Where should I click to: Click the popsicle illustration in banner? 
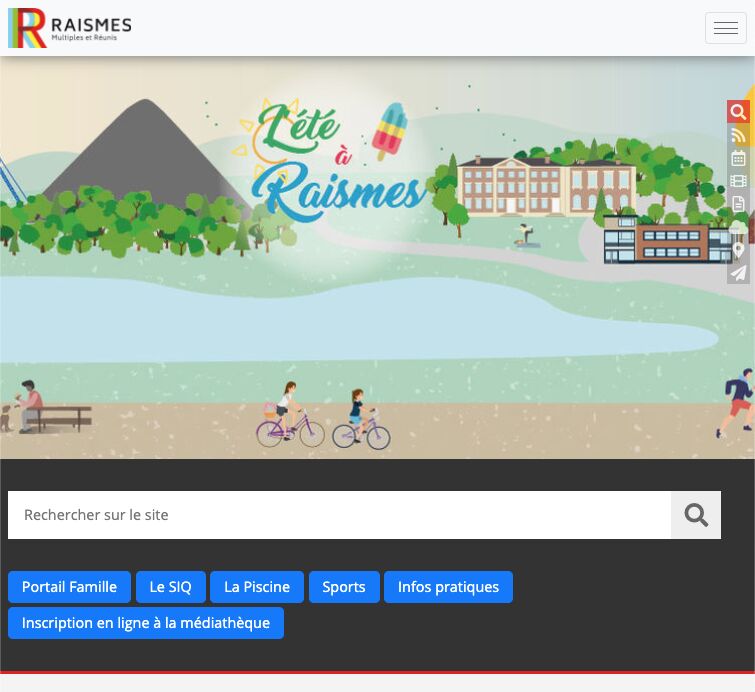click(x=390, y=131)
